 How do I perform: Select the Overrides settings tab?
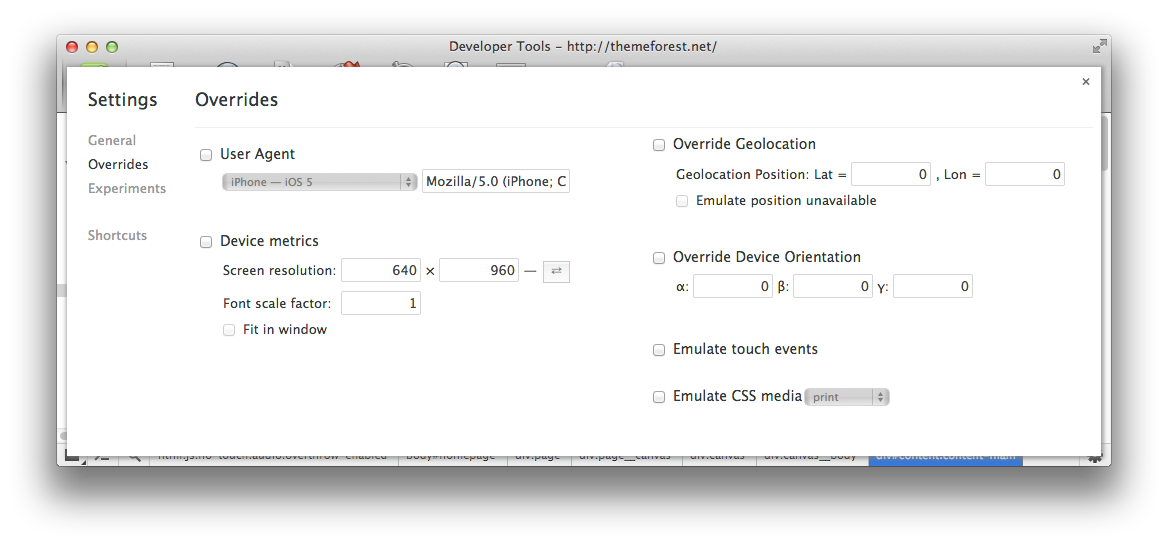(118, 165)
